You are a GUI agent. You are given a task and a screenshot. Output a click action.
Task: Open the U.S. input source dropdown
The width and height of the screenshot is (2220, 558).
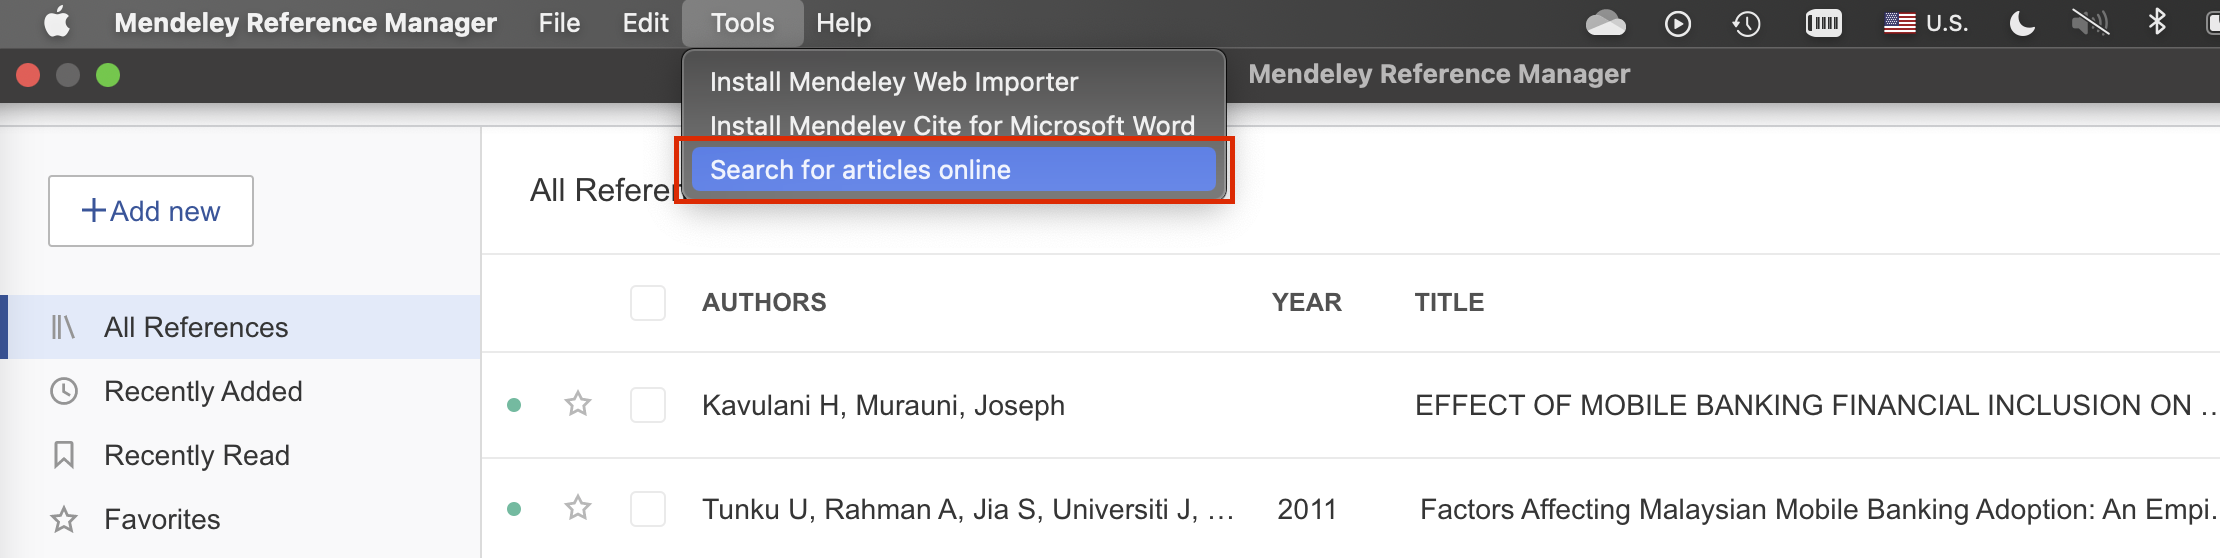[1926, 23]
